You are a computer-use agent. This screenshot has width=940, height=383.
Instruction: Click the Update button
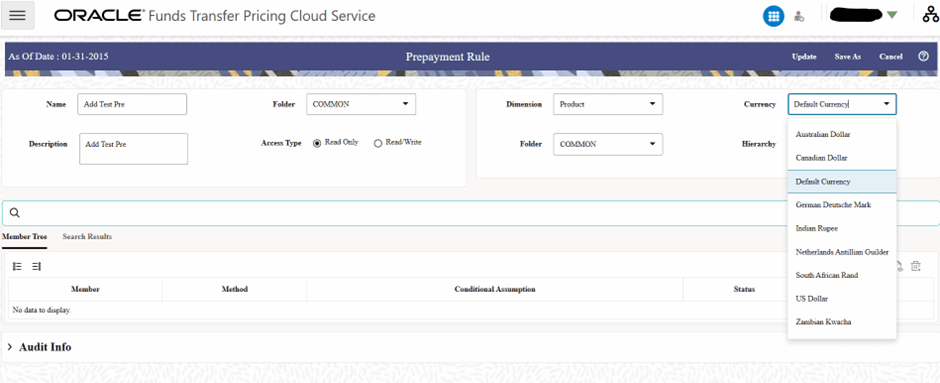(x=804, y=57)
